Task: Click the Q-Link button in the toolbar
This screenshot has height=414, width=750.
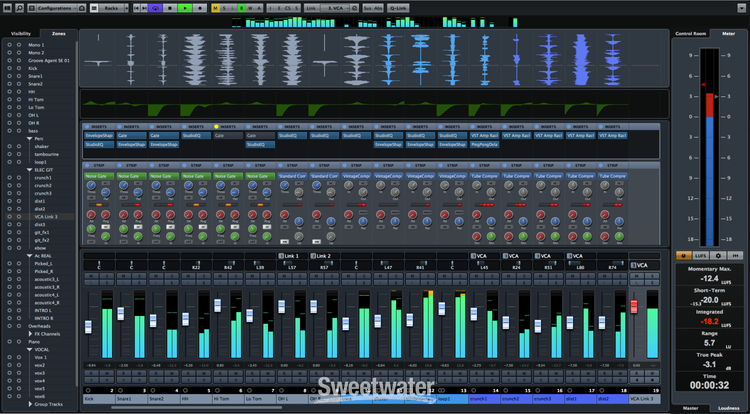Action: (x=399, y=7)
